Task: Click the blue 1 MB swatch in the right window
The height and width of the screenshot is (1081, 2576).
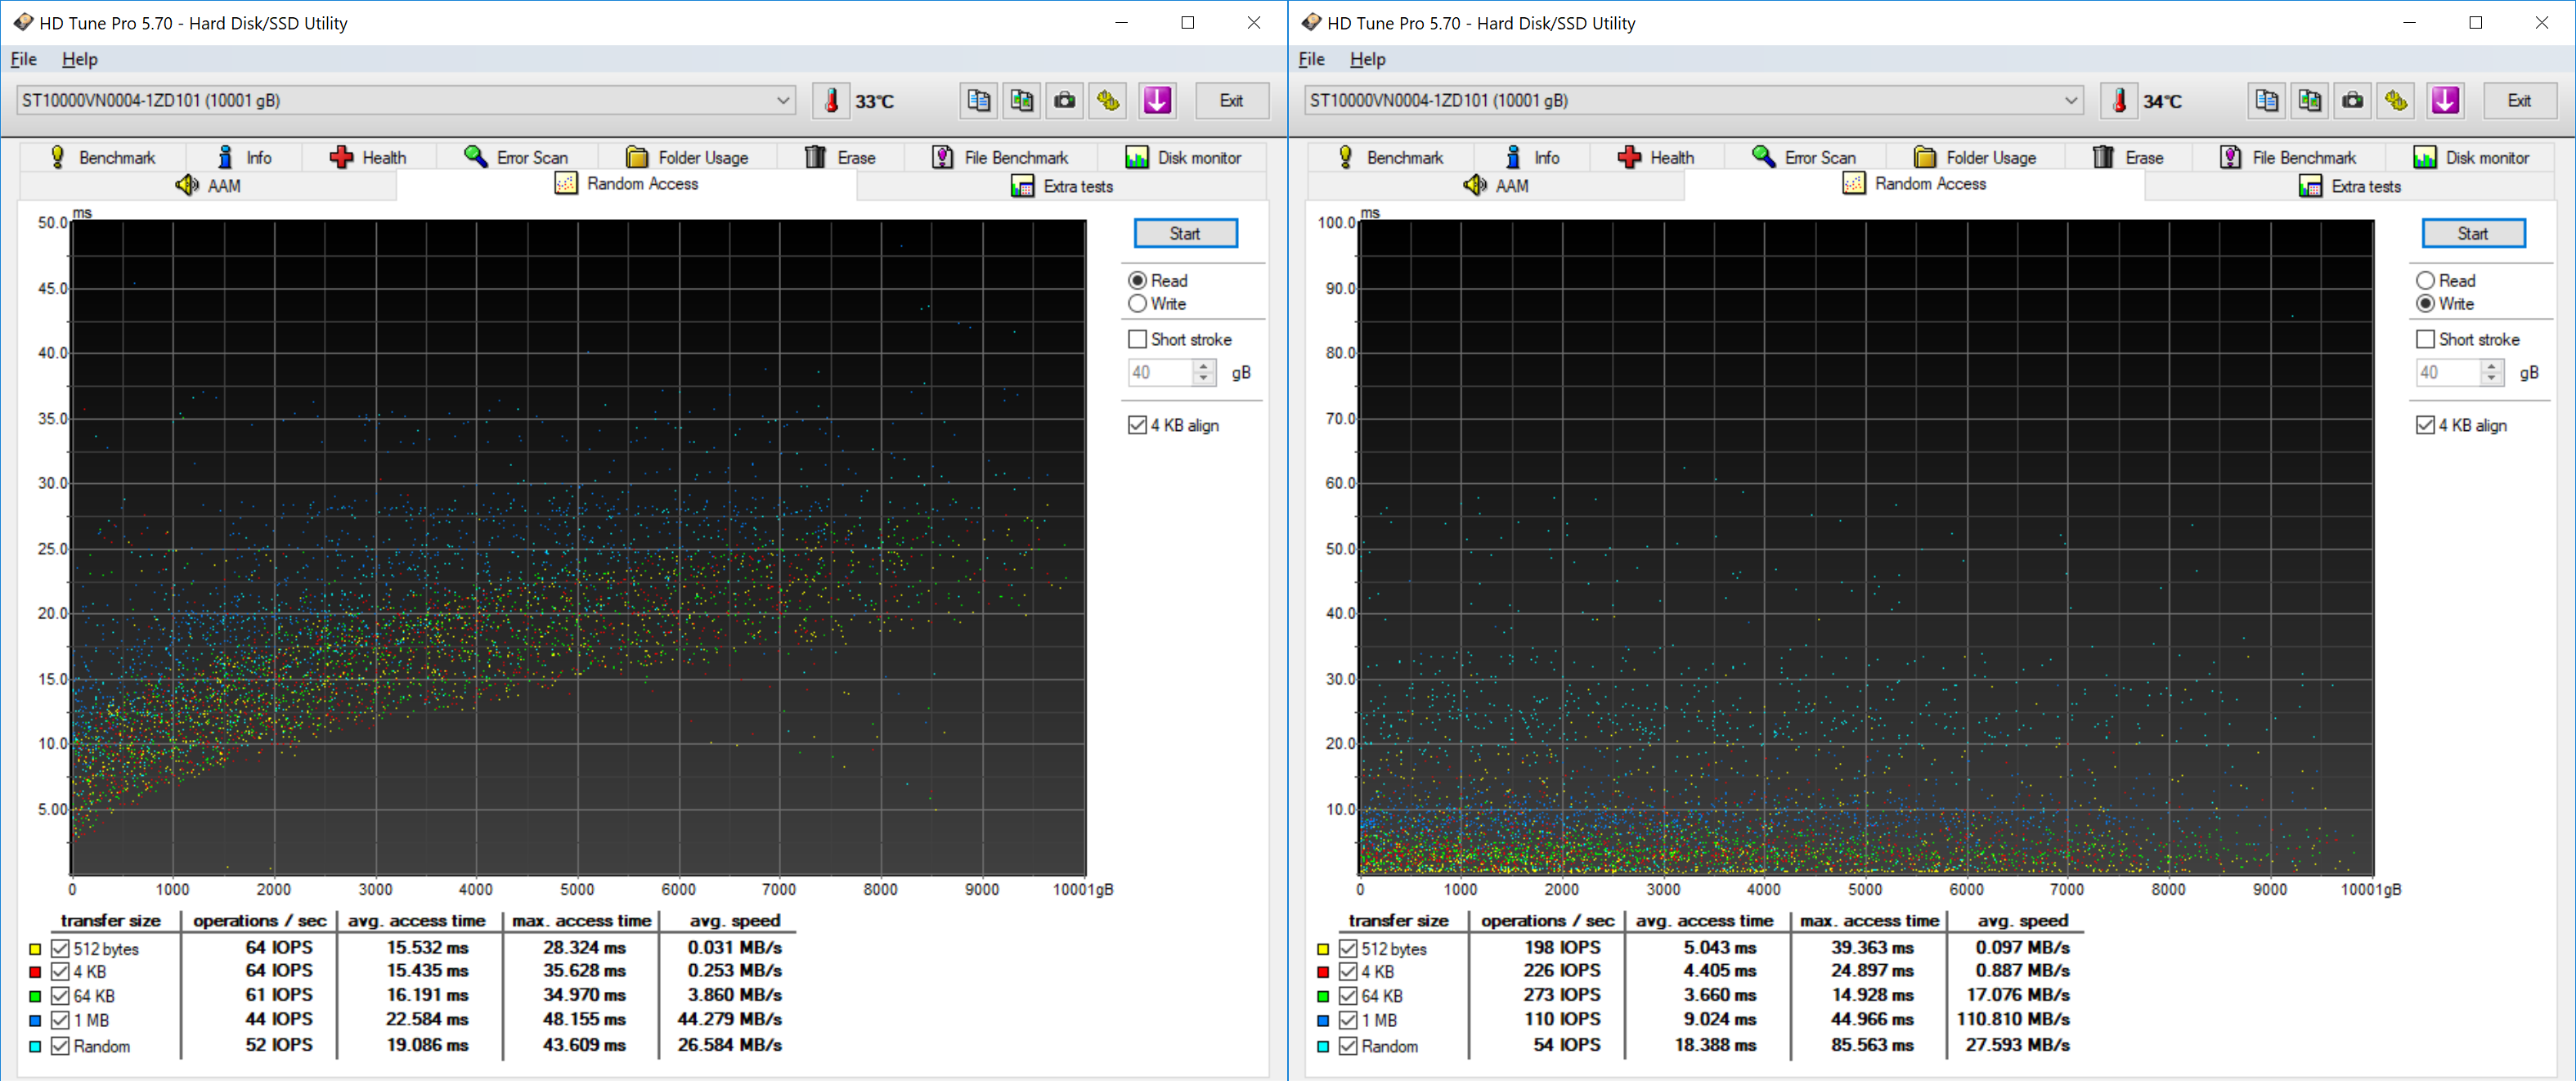Action: (1323, 1021)
